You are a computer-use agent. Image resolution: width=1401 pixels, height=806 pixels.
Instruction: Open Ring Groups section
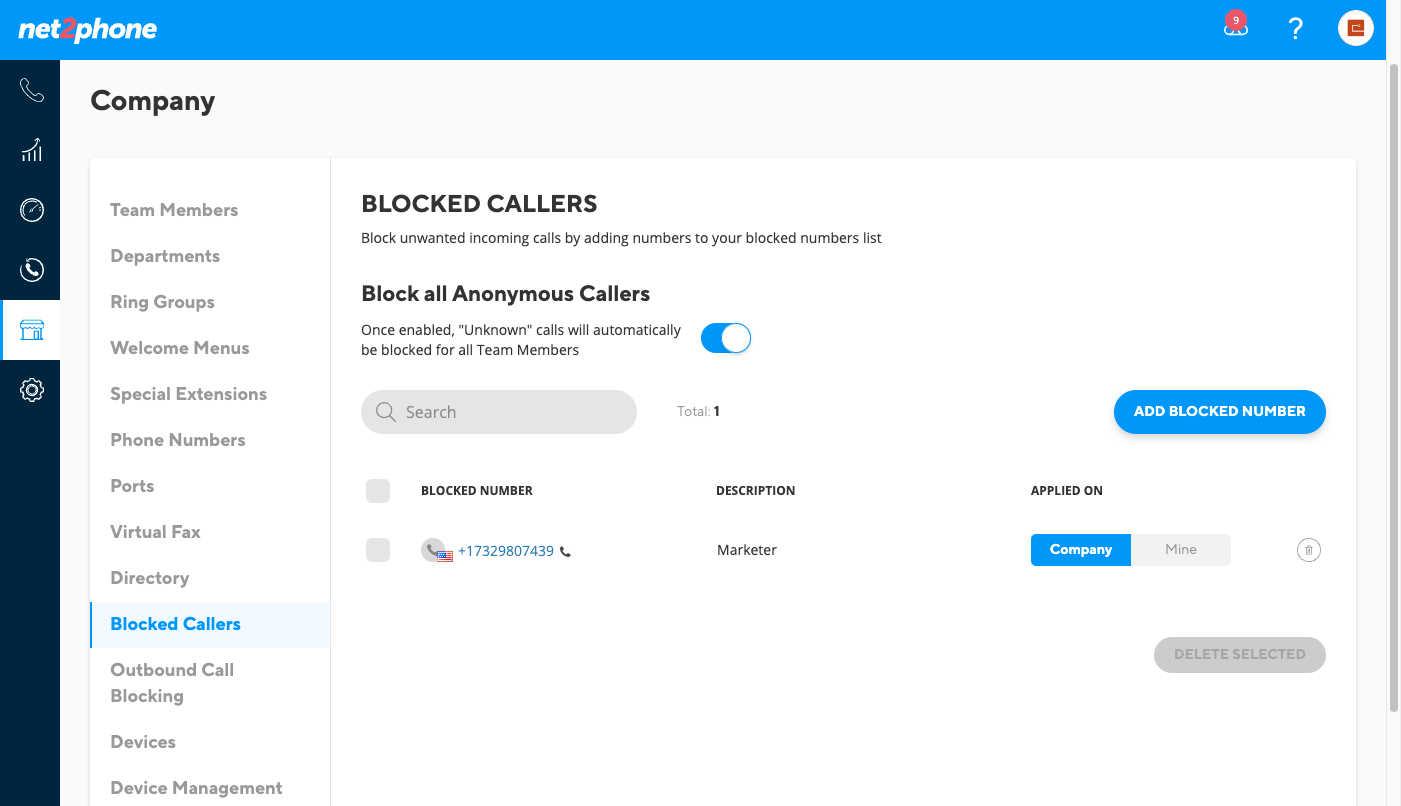click(162, 302)
